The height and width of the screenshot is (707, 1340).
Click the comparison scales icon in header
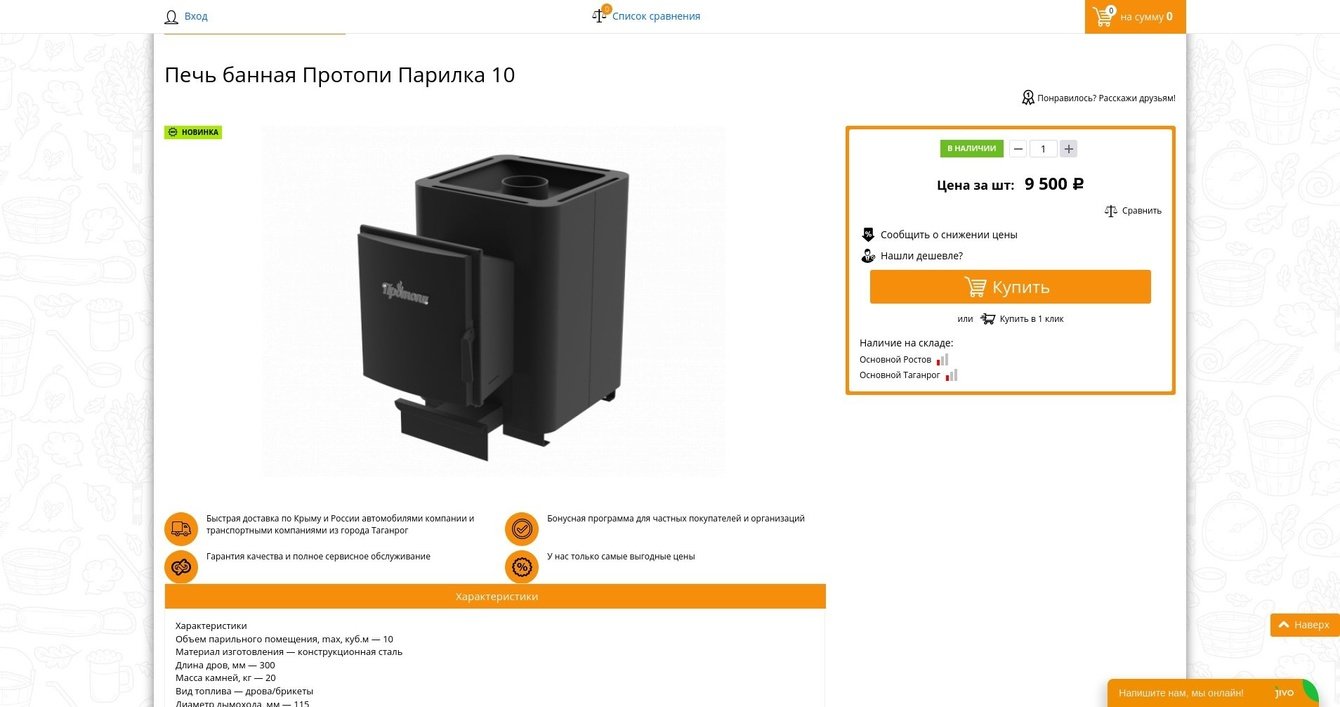(600, 15)
